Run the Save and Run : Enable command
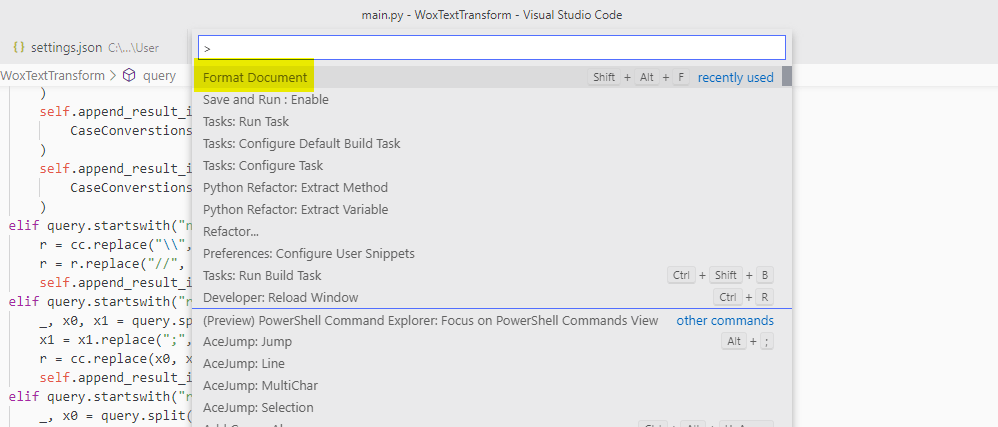This screenshot has height=427, width=998. (x=265, y=99)
